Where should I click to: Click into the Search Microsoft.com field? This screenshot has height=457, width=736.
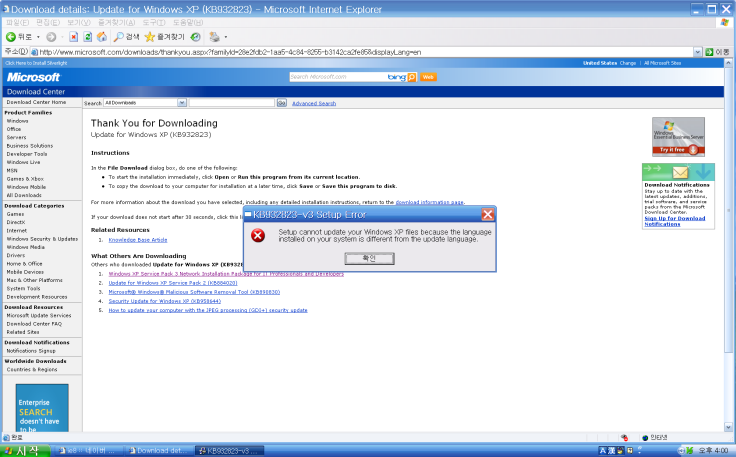click(x=338, y=77)
